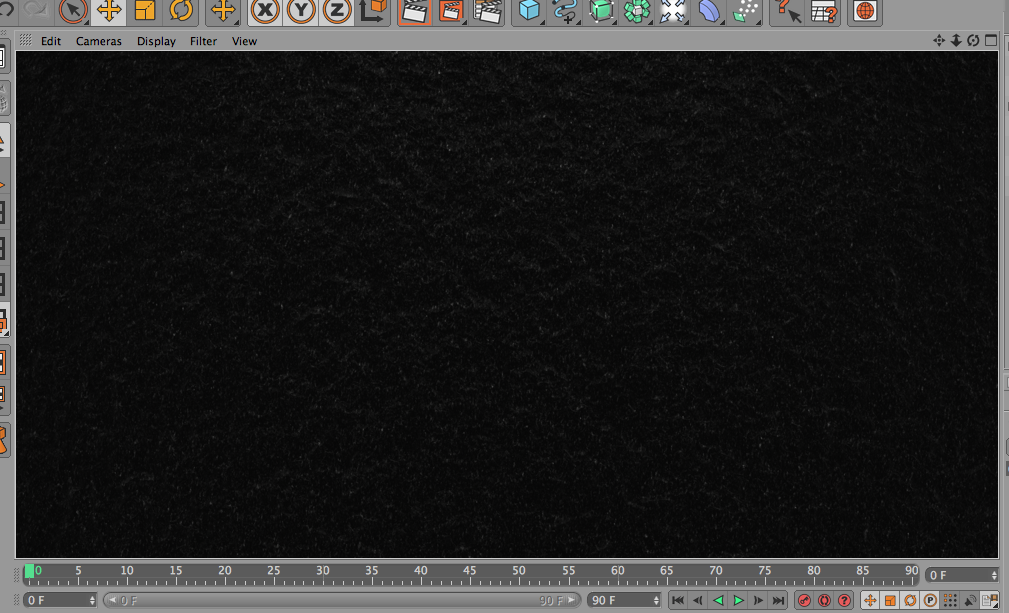Open the spline tools flyout
1009x613 pixels.
(x=565, y=11)
